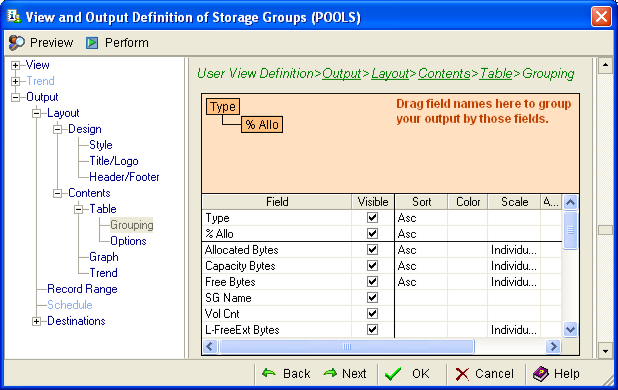618x390 pixels.
Task: Expand the Destinations tree node
Action: [x=36, y=321]
